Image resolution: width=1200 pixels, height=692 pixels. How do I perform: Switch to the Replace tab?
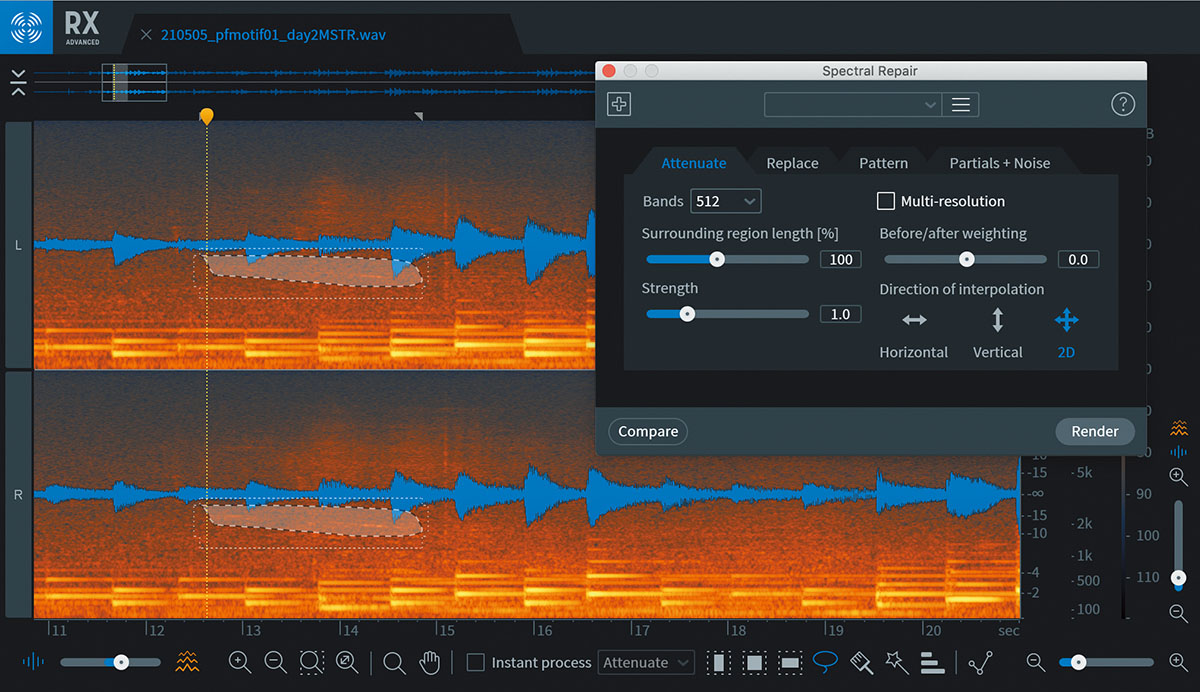[792, 163]
